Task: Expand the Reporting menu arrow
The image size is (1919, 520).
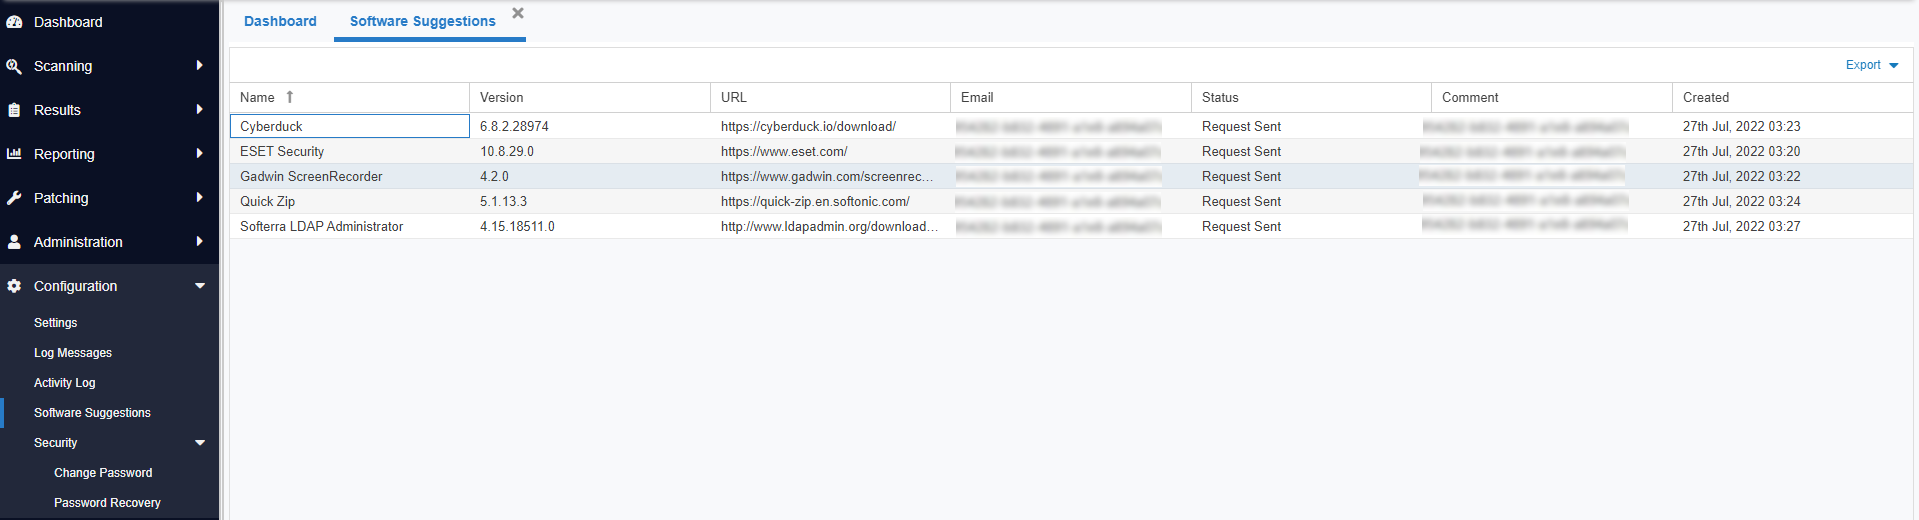Action: (200, 154)
